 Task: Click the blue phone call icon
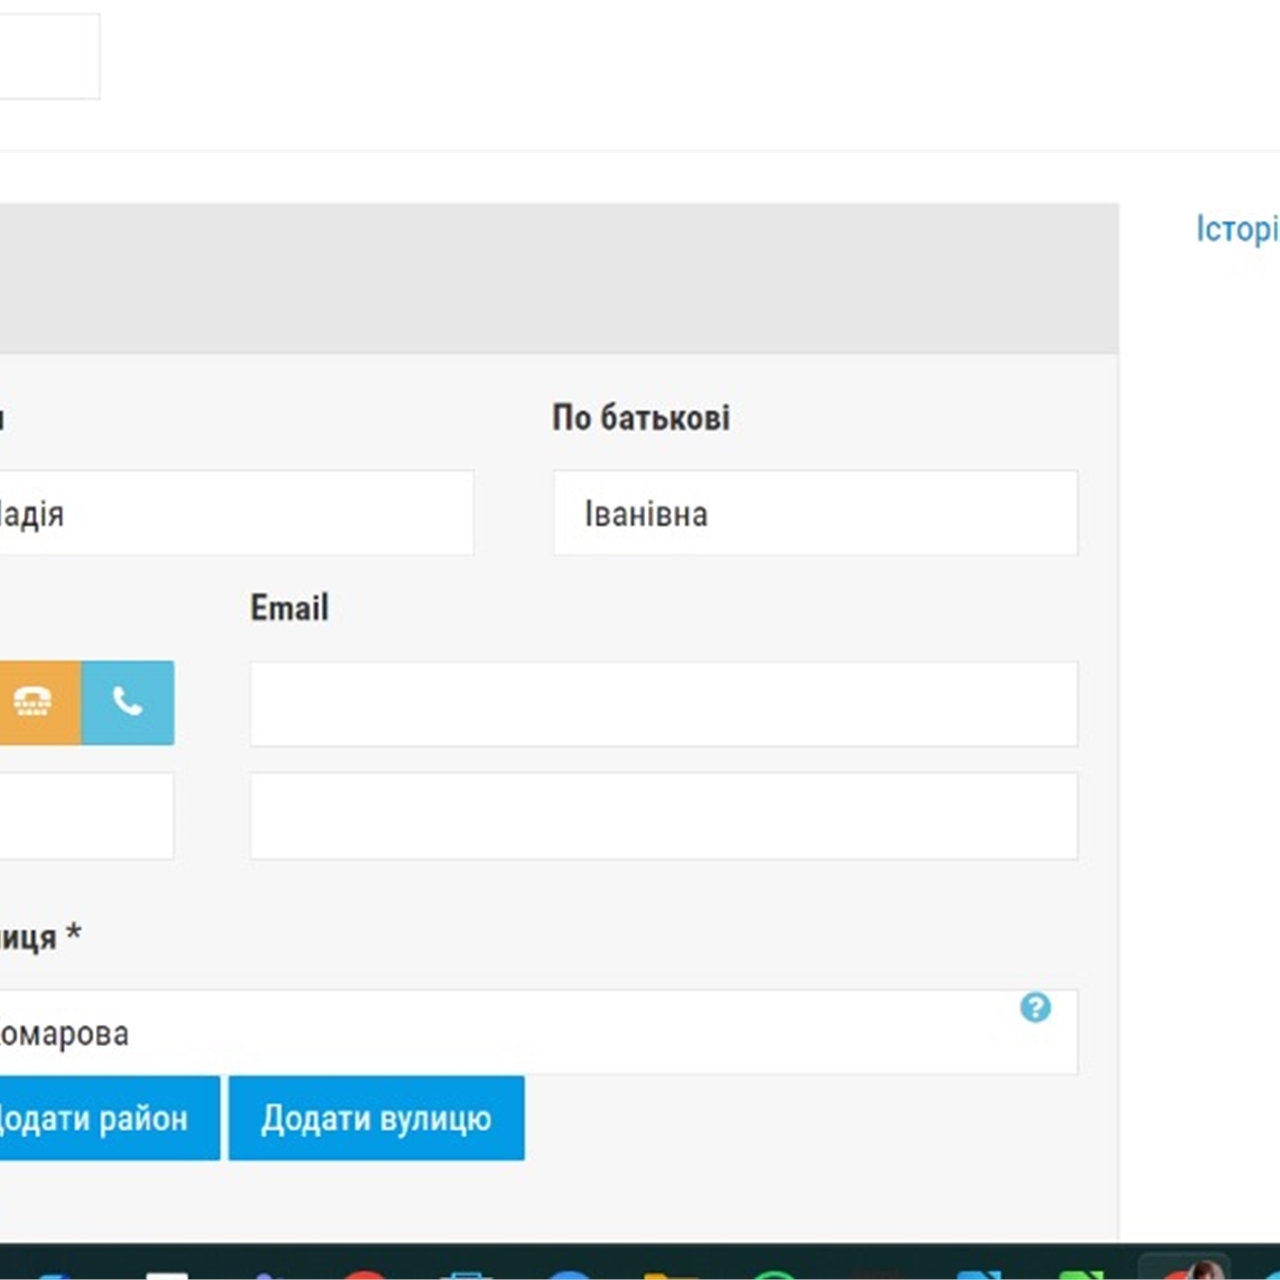128,702
